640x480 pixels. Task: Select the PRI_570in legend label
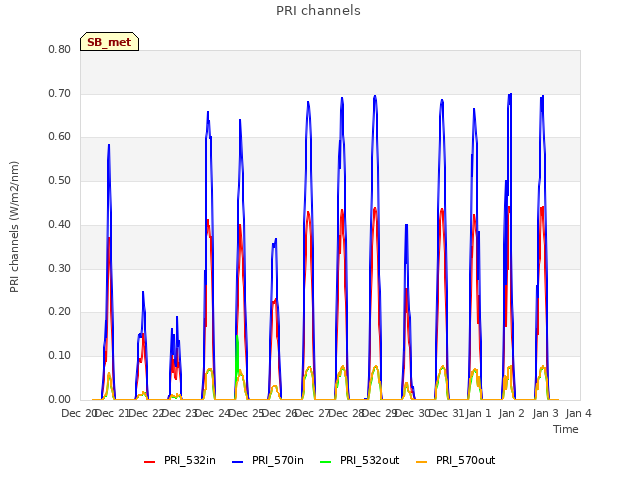[x=278, y=460]
